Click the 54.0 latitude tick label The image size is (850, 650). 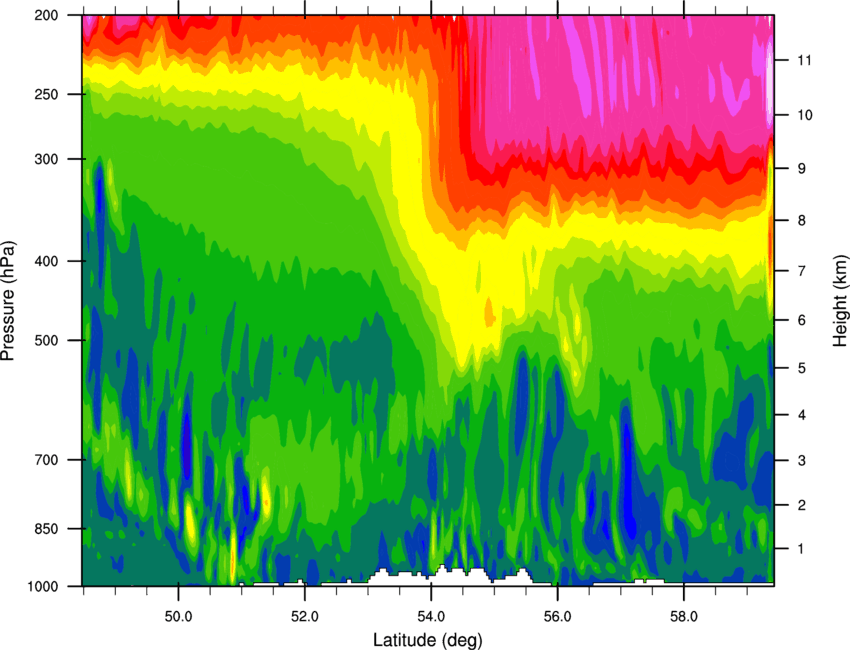coord(431,617)
